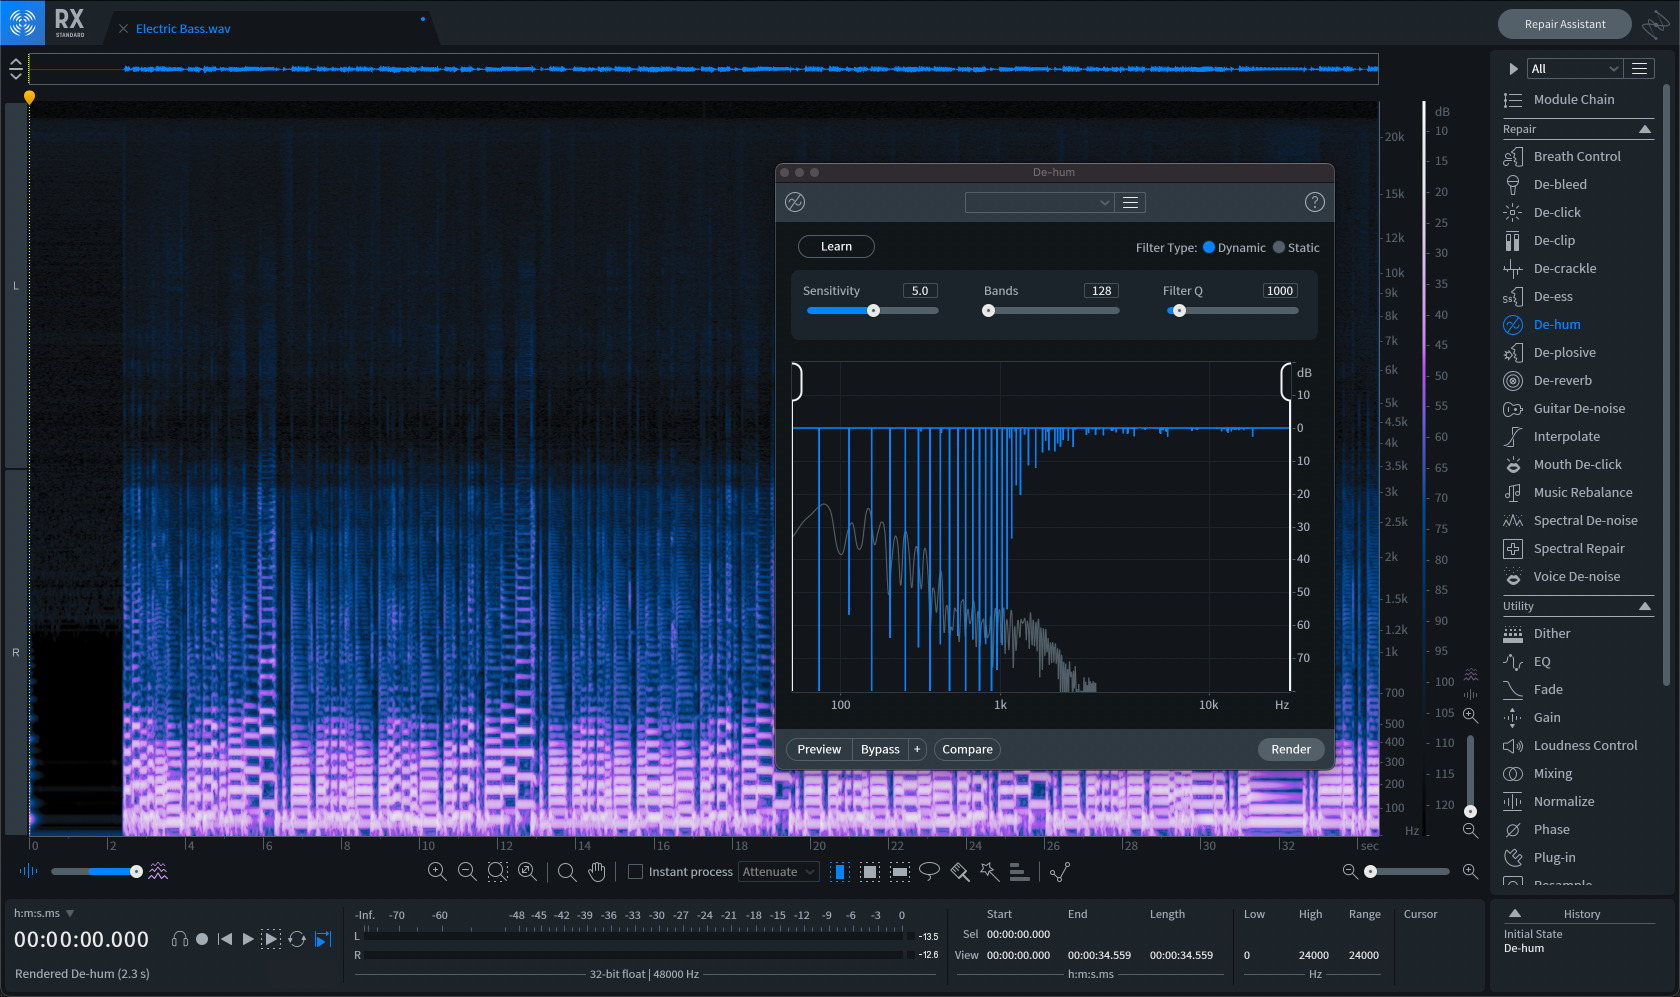Open the module list view menu

pos(1639,68)
